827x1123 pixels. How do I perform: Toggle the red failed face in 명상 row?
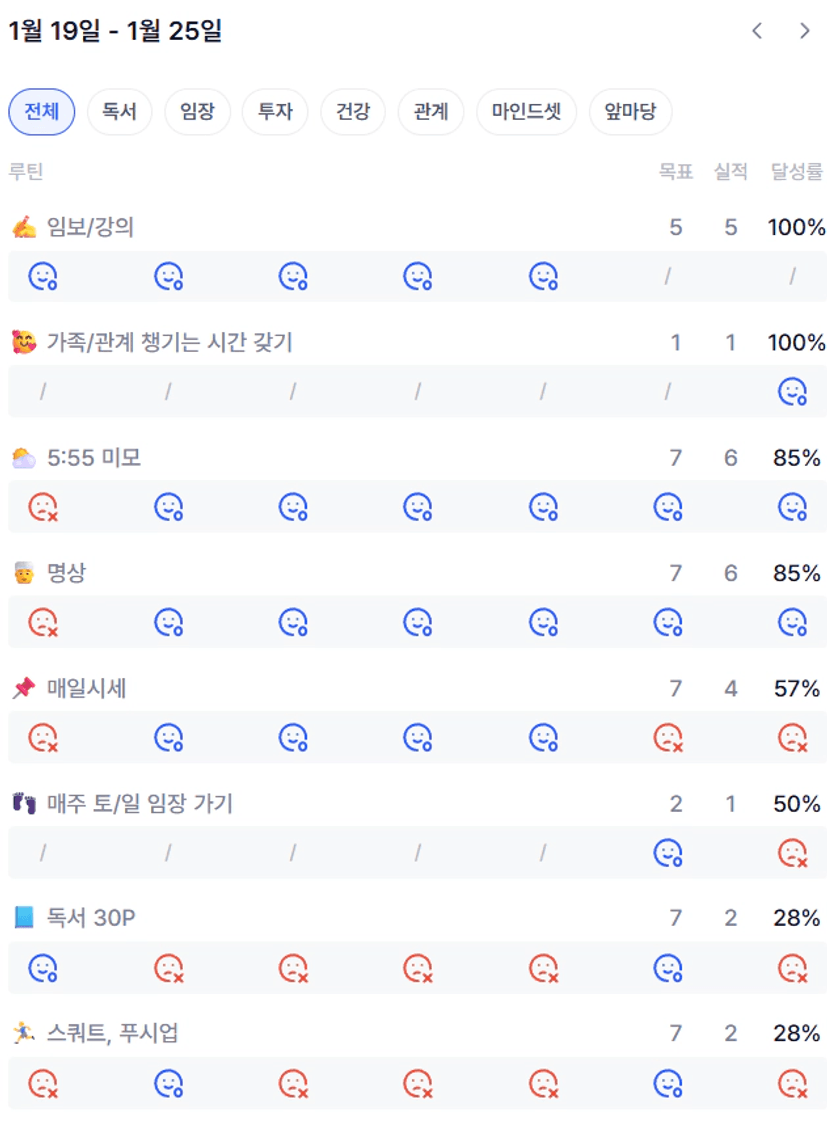click(x=43, y=622)
